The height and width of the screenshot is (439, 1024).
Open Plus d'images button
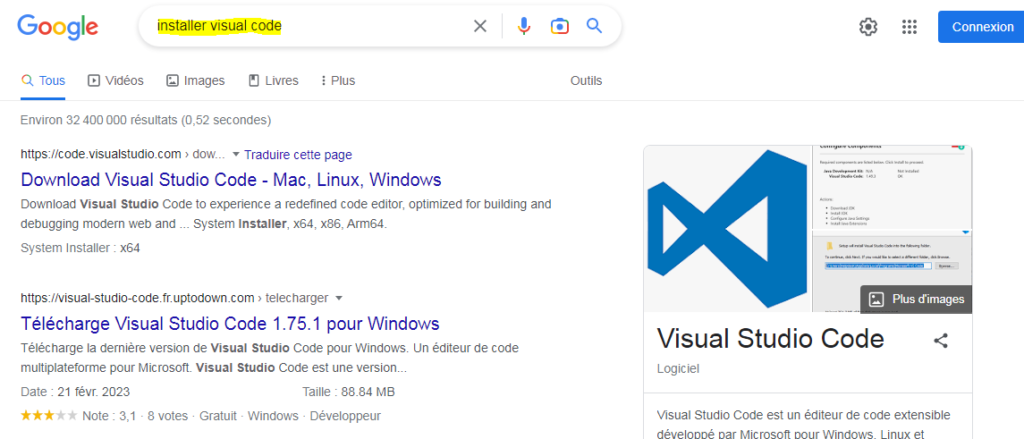coord(916,299)
